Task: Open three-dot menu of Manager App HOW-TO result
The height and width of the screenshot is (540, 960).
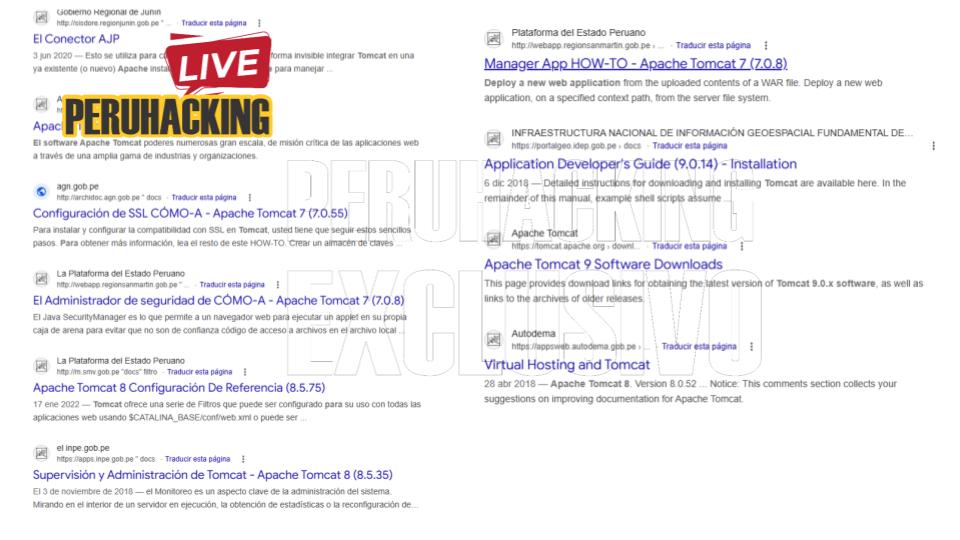Action: tap(765, 45)
